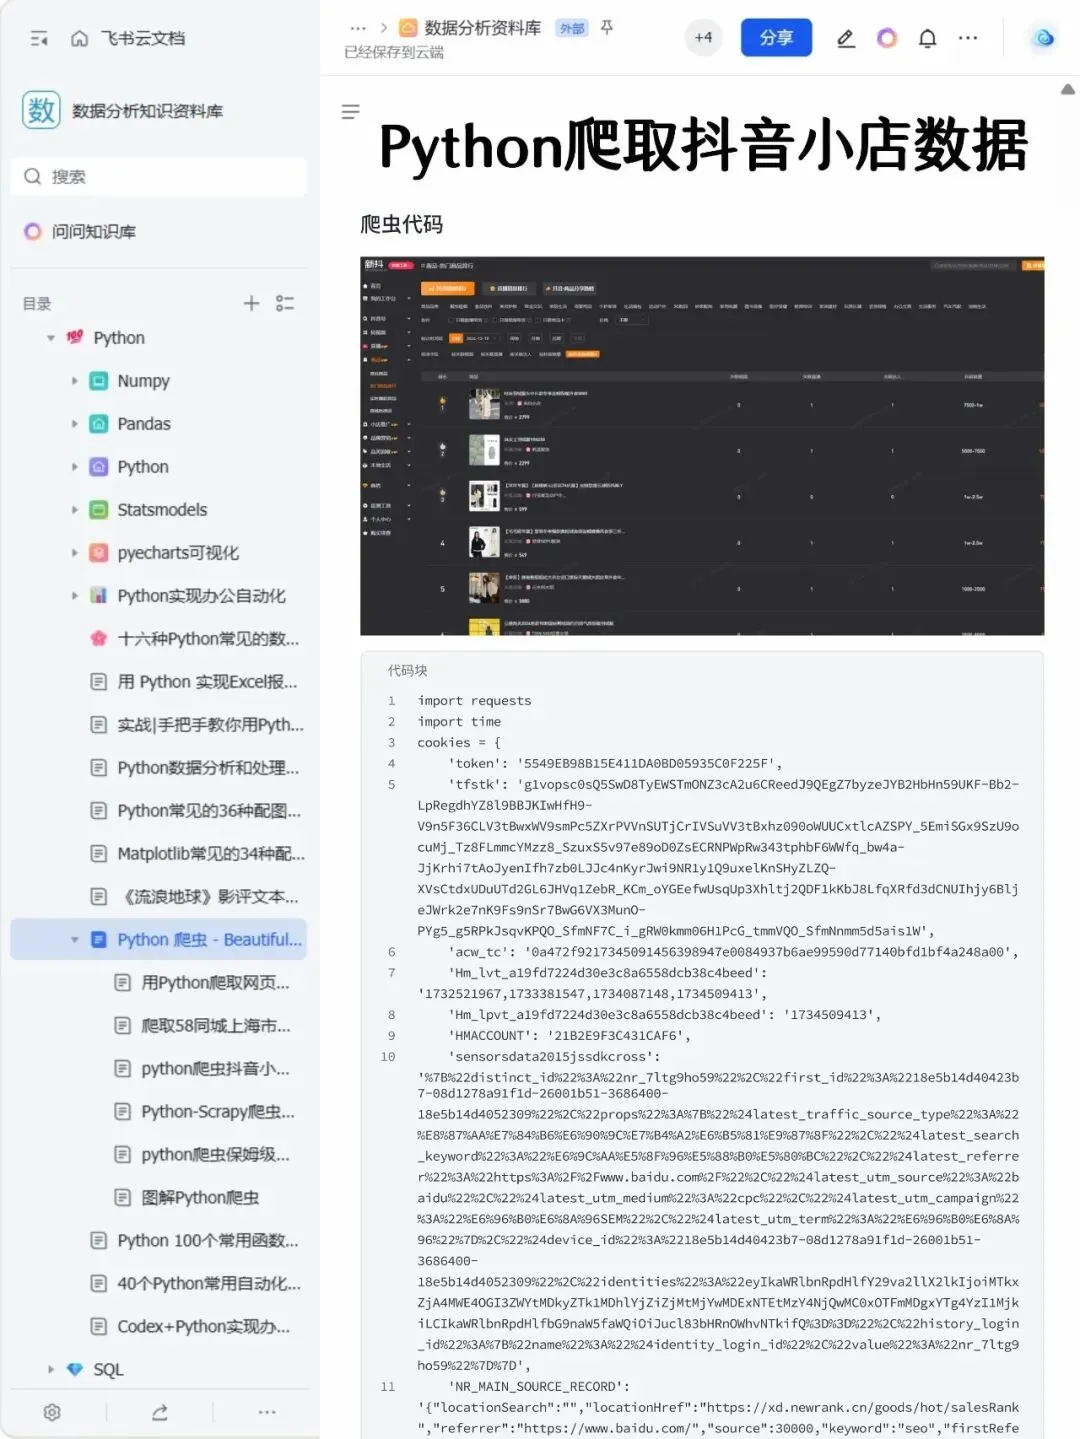Open the Numpy document

coord(143,381)
